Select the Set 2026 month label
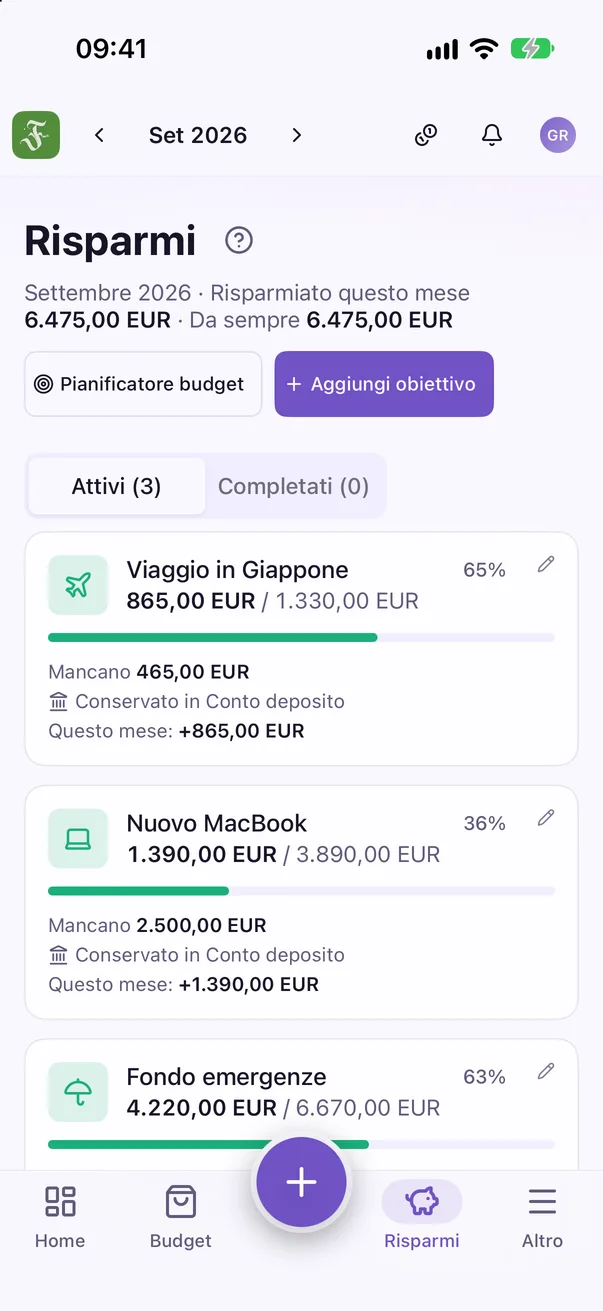The height and width of the screenshot is (1311, 603). (198, 135)
